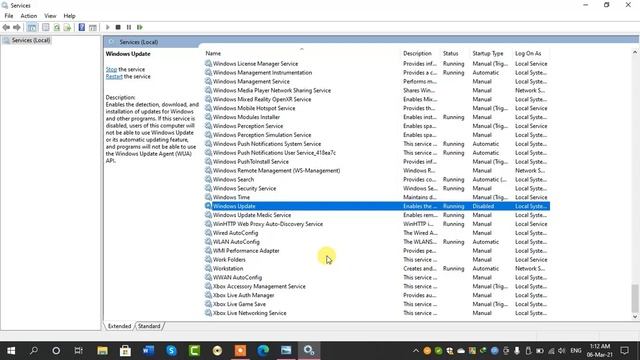Click the Refresh toolbar icon
Screen dimensions: 640x360
point(57,27)
